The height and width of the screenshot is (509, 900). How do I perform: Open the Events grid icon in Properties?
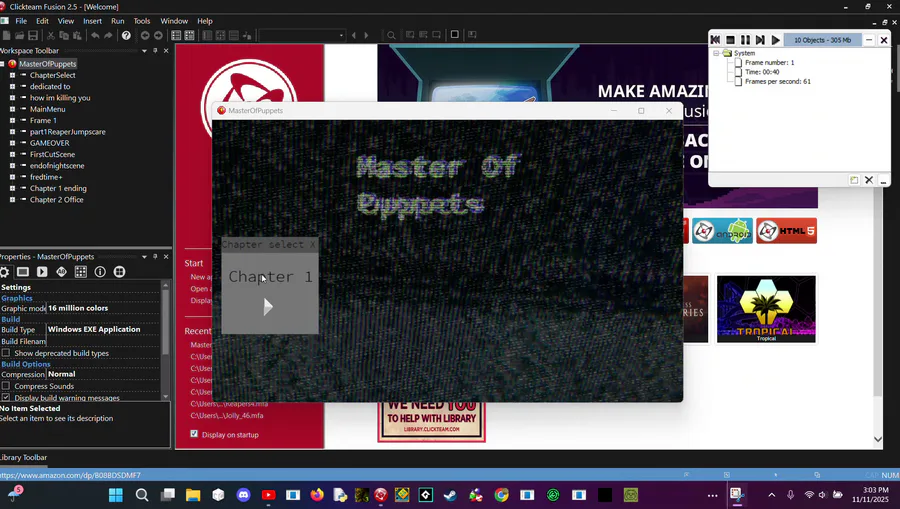pos(81,272)
